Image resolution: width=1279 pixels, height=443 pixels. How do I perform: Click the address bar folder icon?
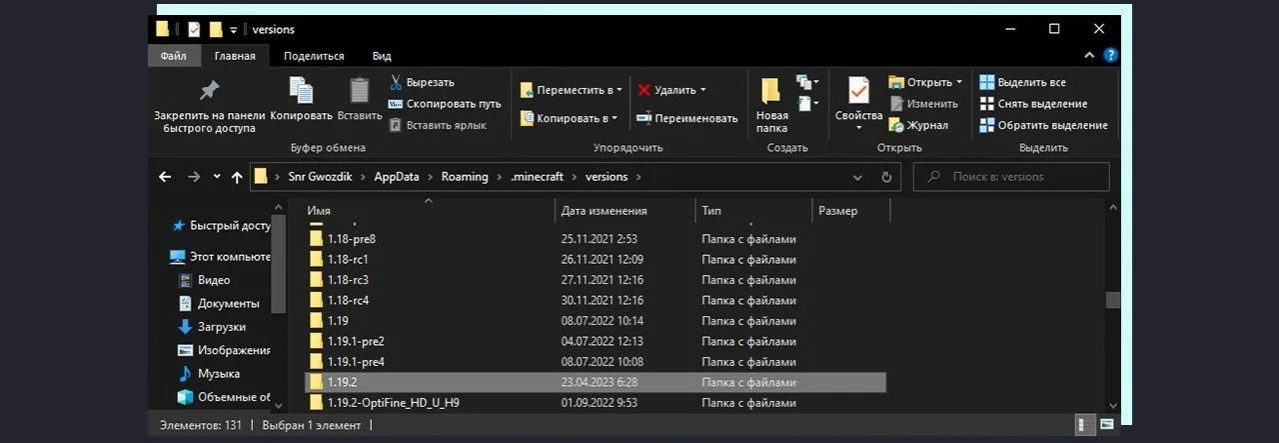coord(261,177)
